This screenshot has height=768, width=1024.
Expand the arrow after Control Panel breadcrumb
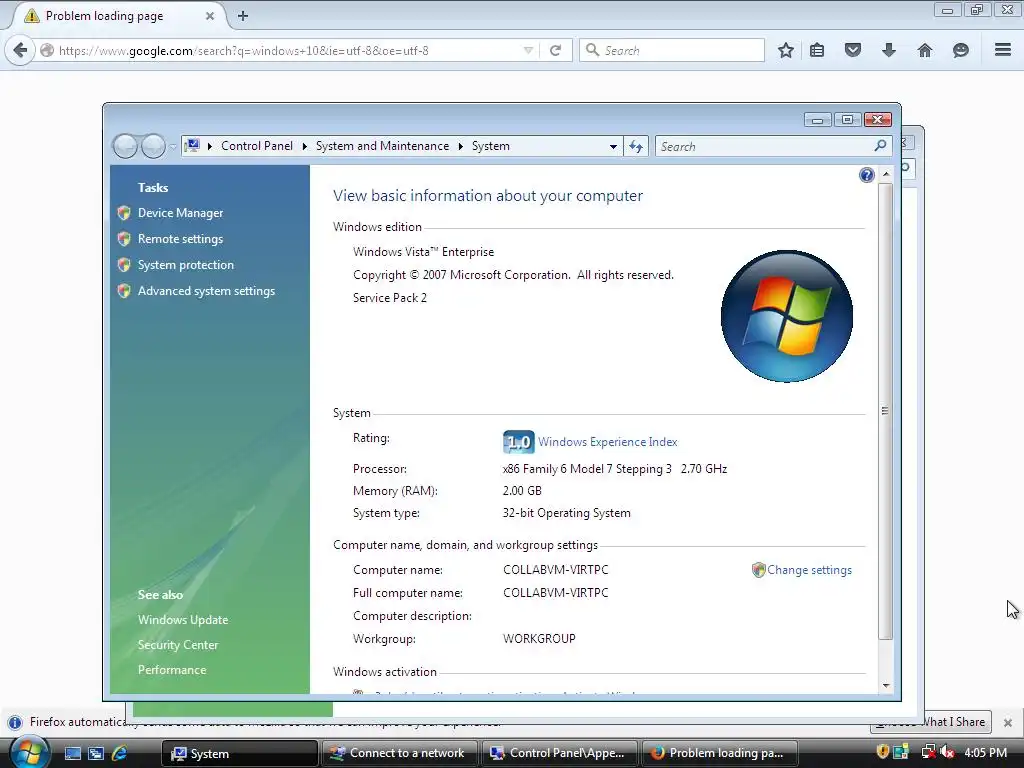304,146
